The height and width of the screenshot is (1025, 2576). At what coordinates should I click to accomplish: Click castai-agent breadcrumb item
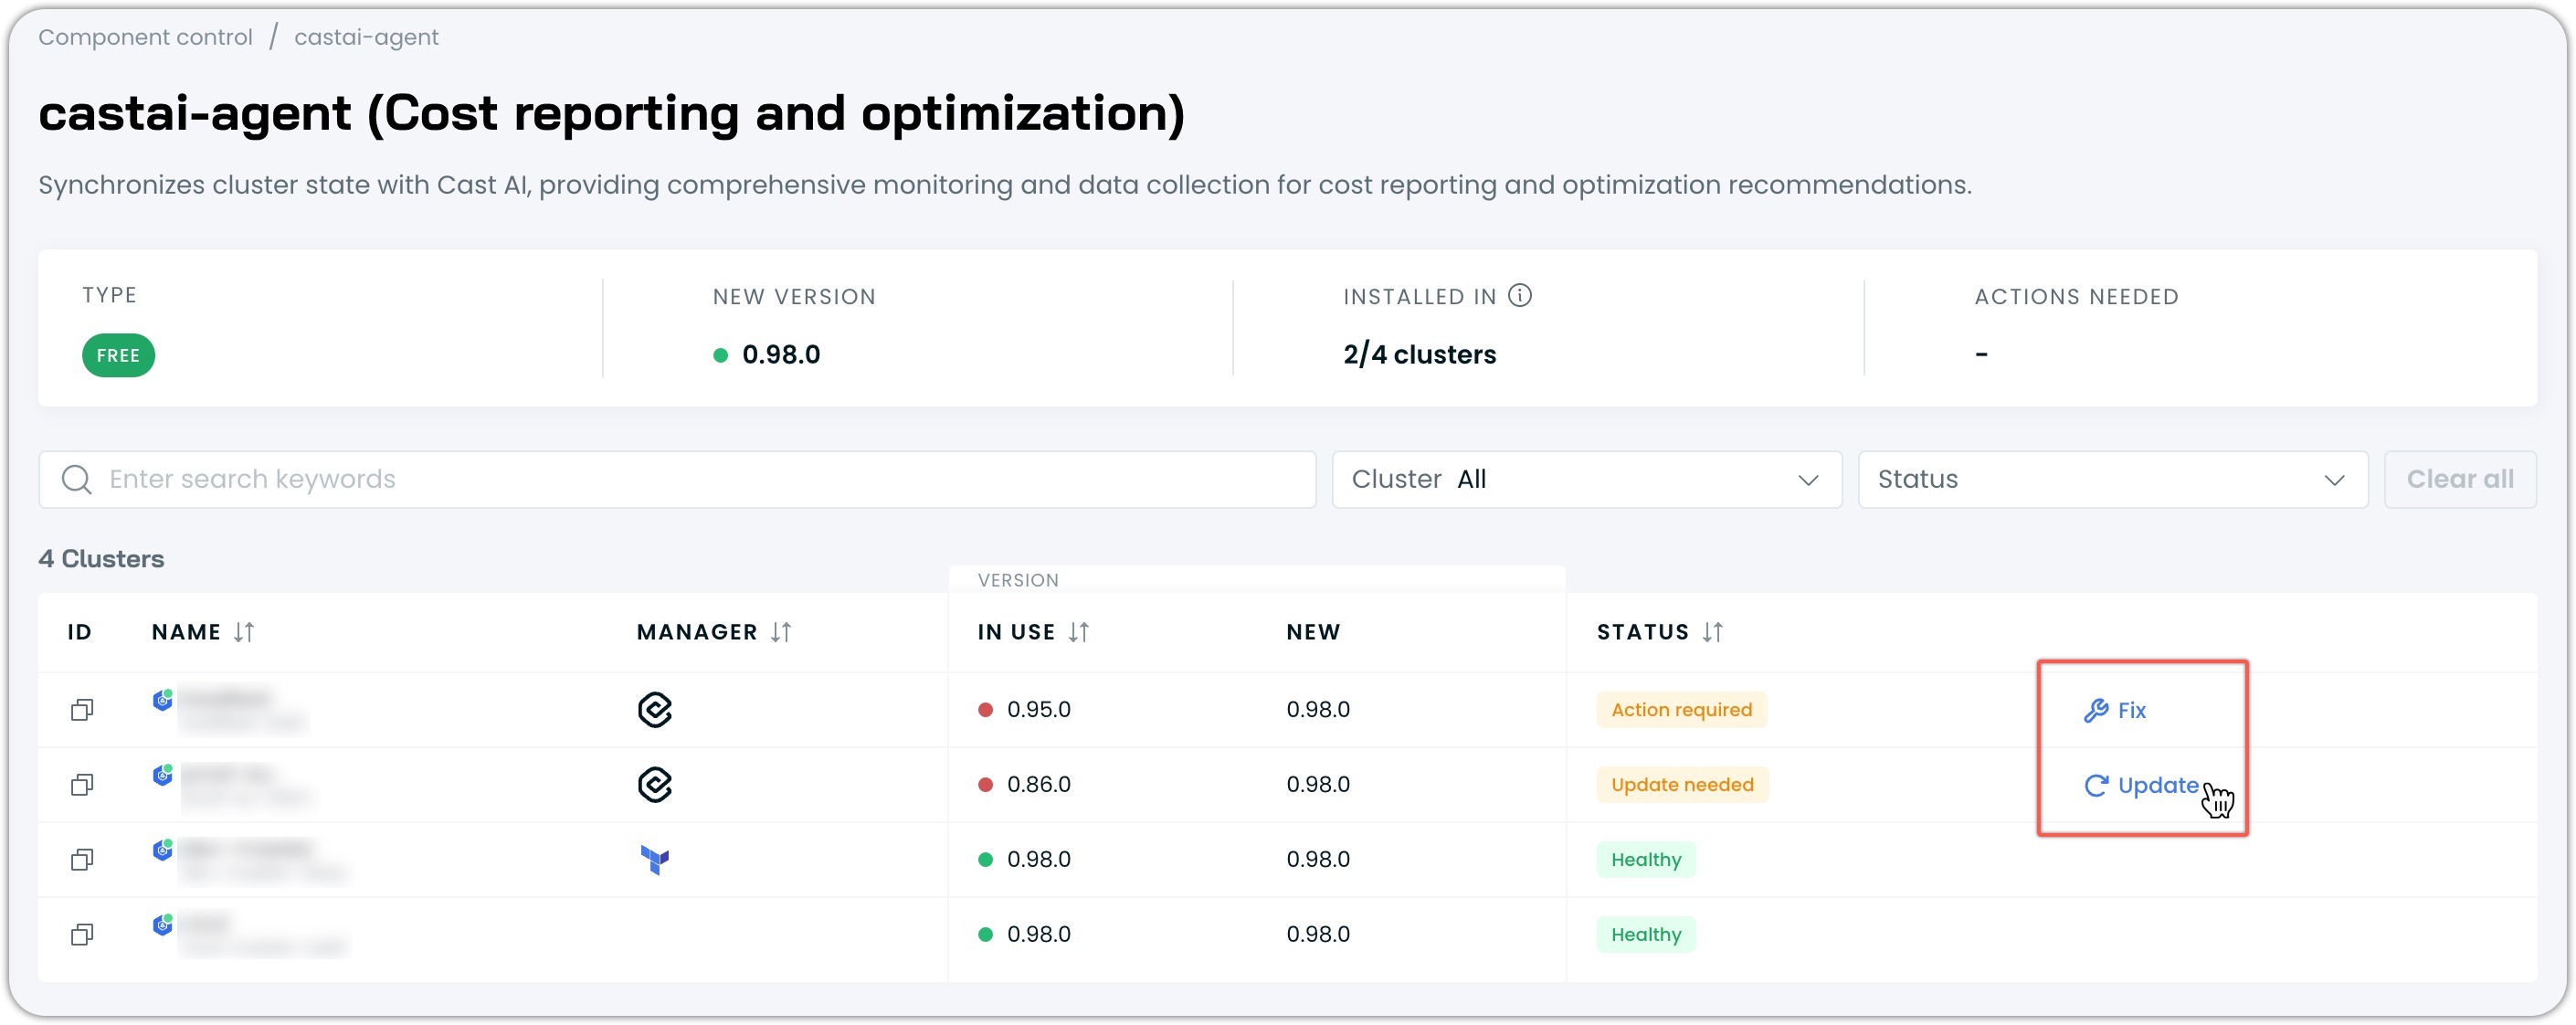pyautogui.click(x=366, y=37)
